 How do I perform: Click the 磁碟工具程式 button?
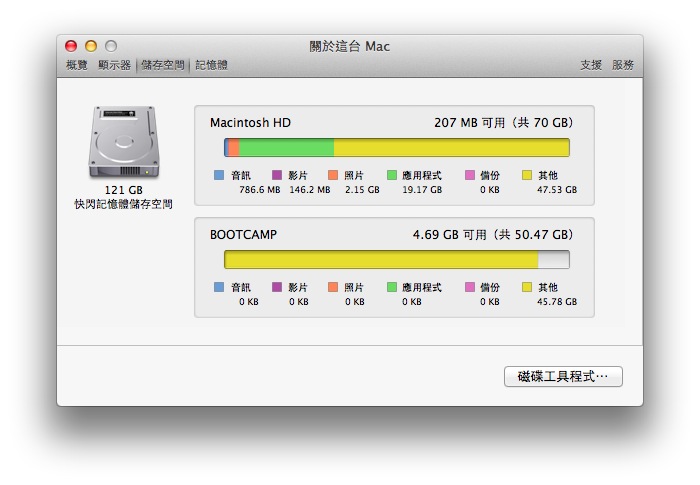(x=563, y=377)
